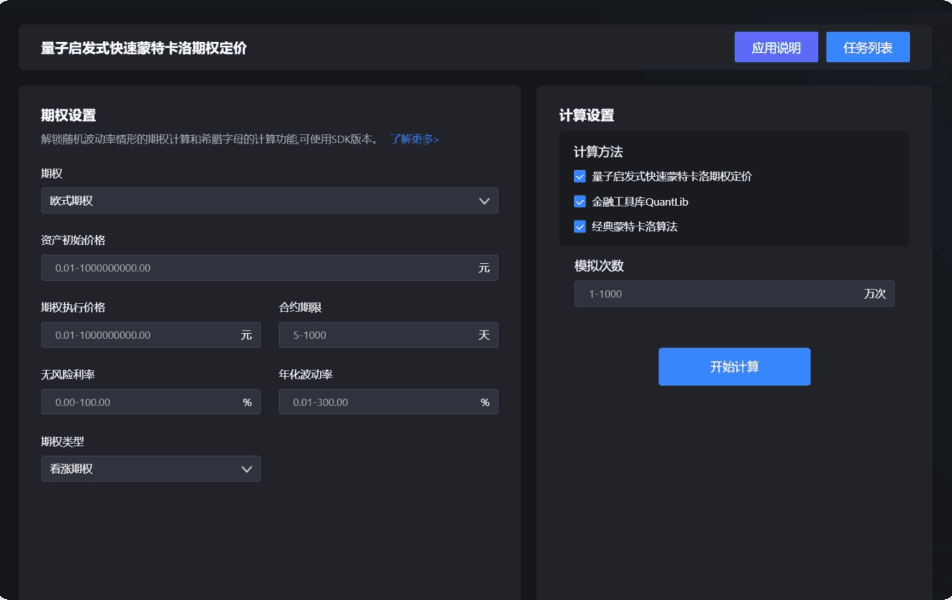Click the 期权执行价格 label
The width and height of the screenshot is (952, 600).
[73, 307]
